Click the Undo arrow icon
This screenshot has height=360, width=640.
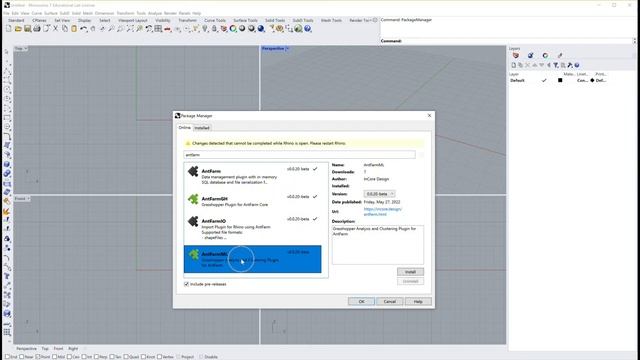click(83, 29)
